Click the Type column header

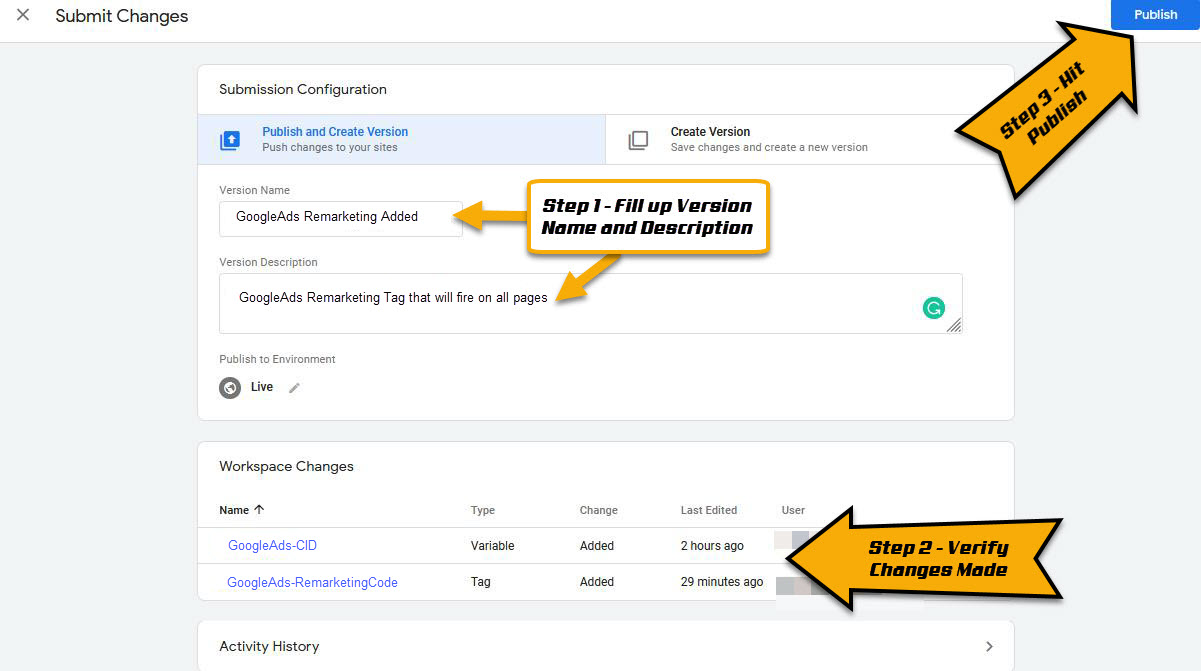(483, 510)
